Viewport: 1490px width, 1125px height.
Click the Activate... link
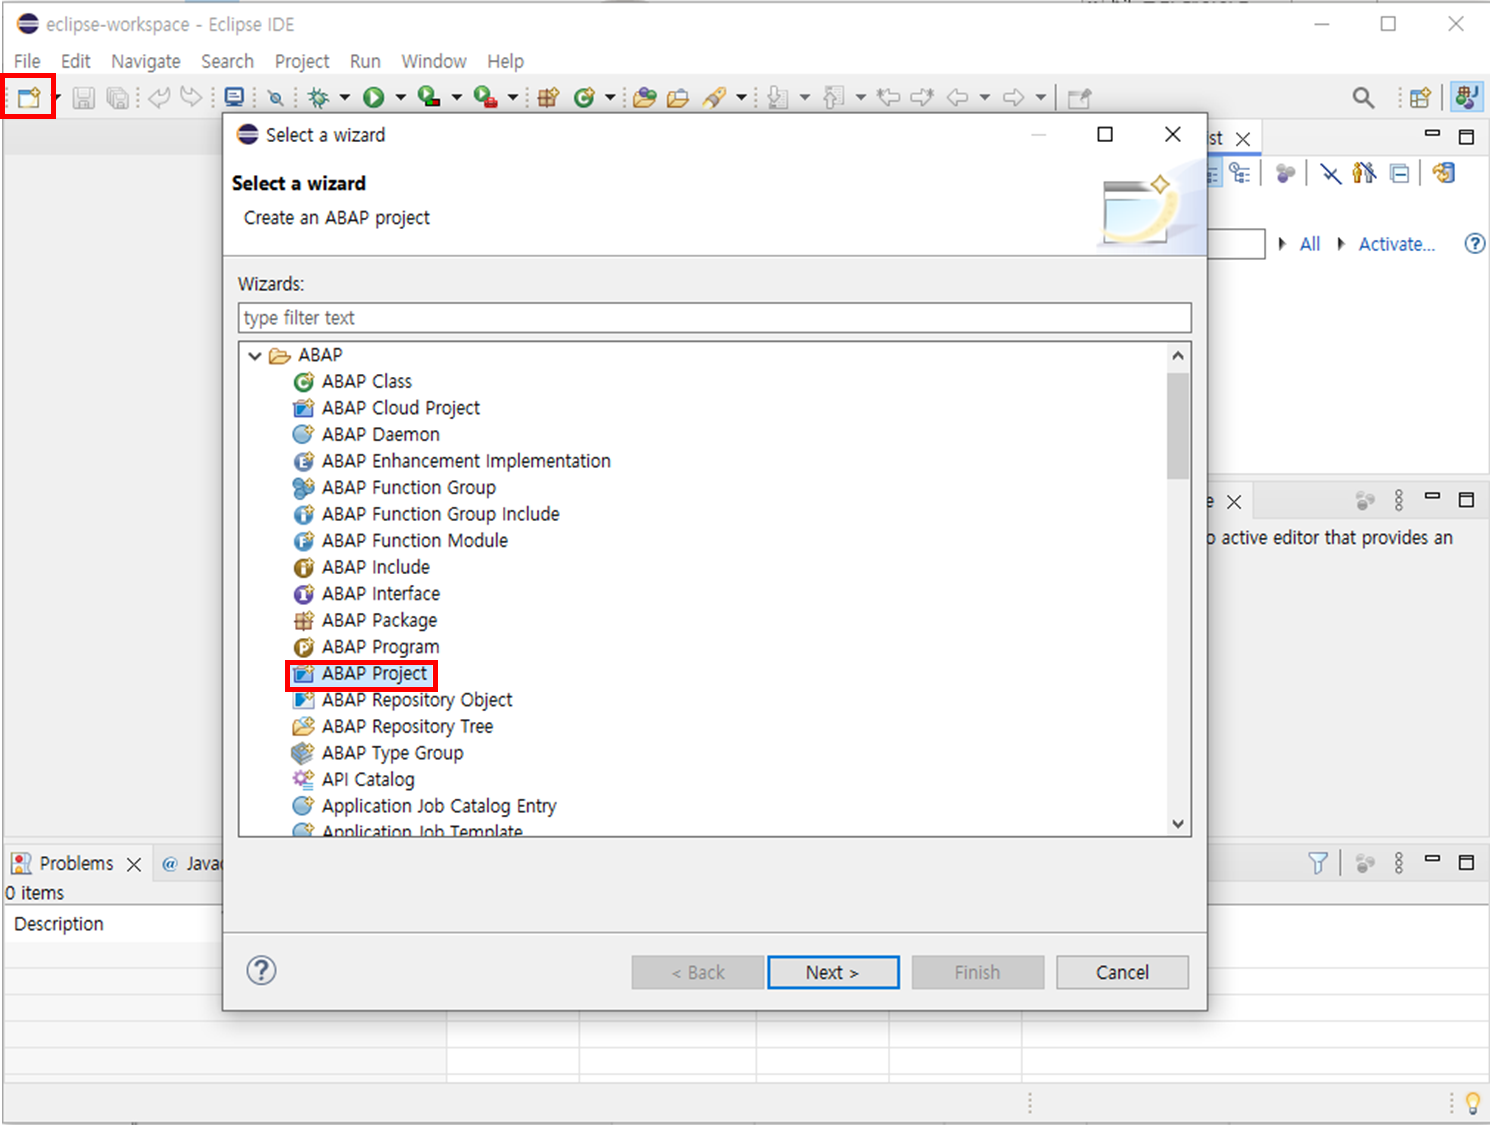(x=1396, y=244)
